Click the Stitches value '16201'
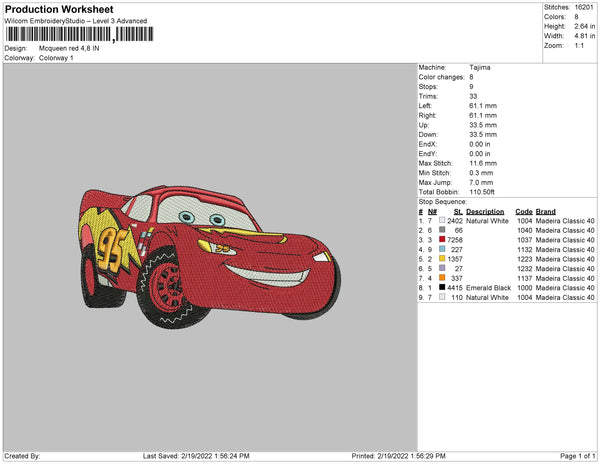 pos(584,7)
